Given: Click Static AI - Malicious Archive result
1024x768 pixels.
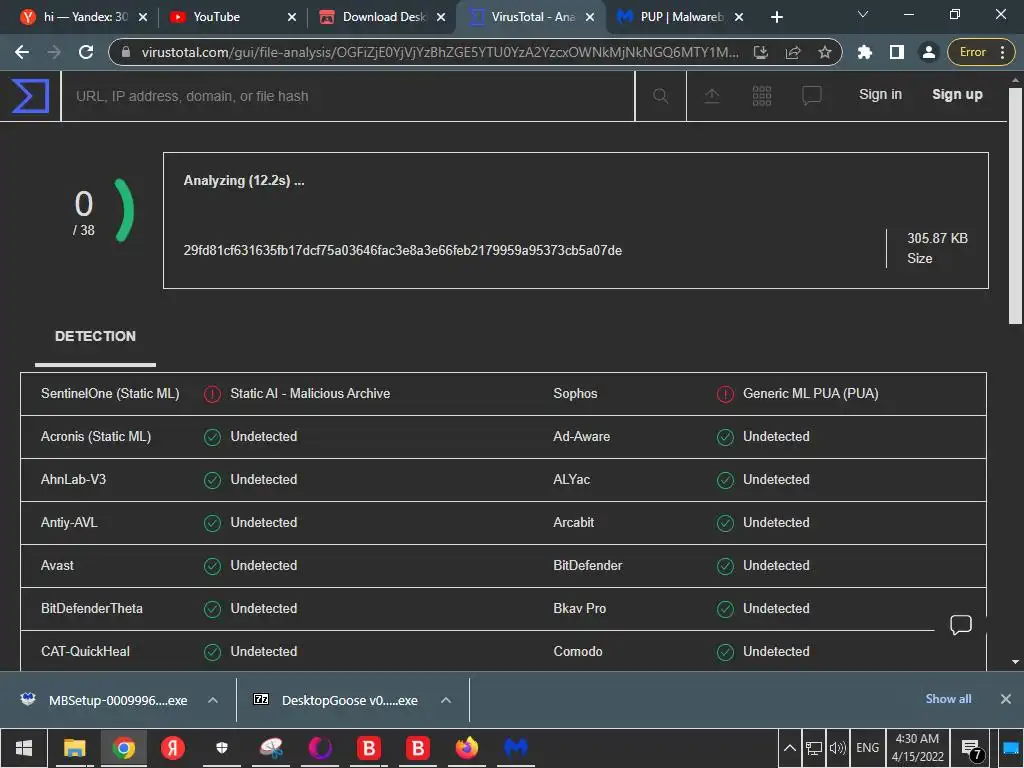Looking at the screenshot, I should tap(310, 394).
